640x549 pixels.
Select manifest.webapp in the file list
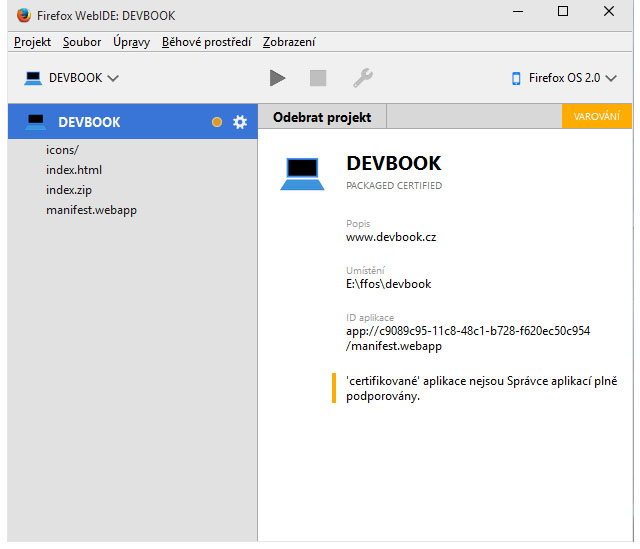(91, 210)
